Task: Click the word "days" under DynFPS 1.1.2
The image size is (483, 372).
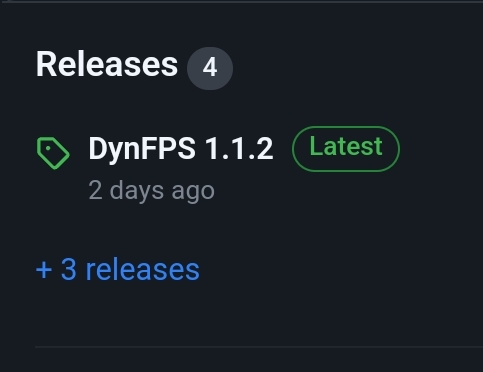Action: click(137, 191)
